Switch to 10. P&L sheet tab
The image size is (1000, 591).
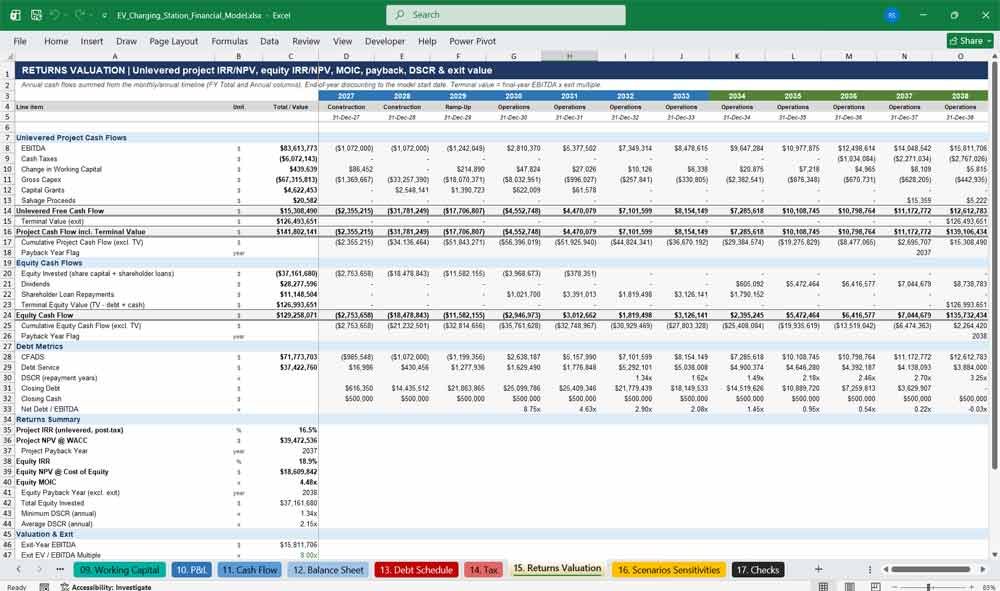click(191, 570)
